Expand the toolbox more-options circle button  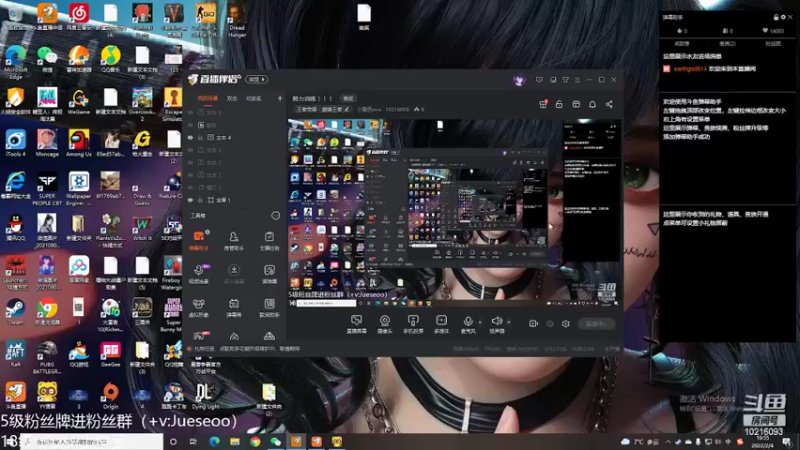[276, 216]
